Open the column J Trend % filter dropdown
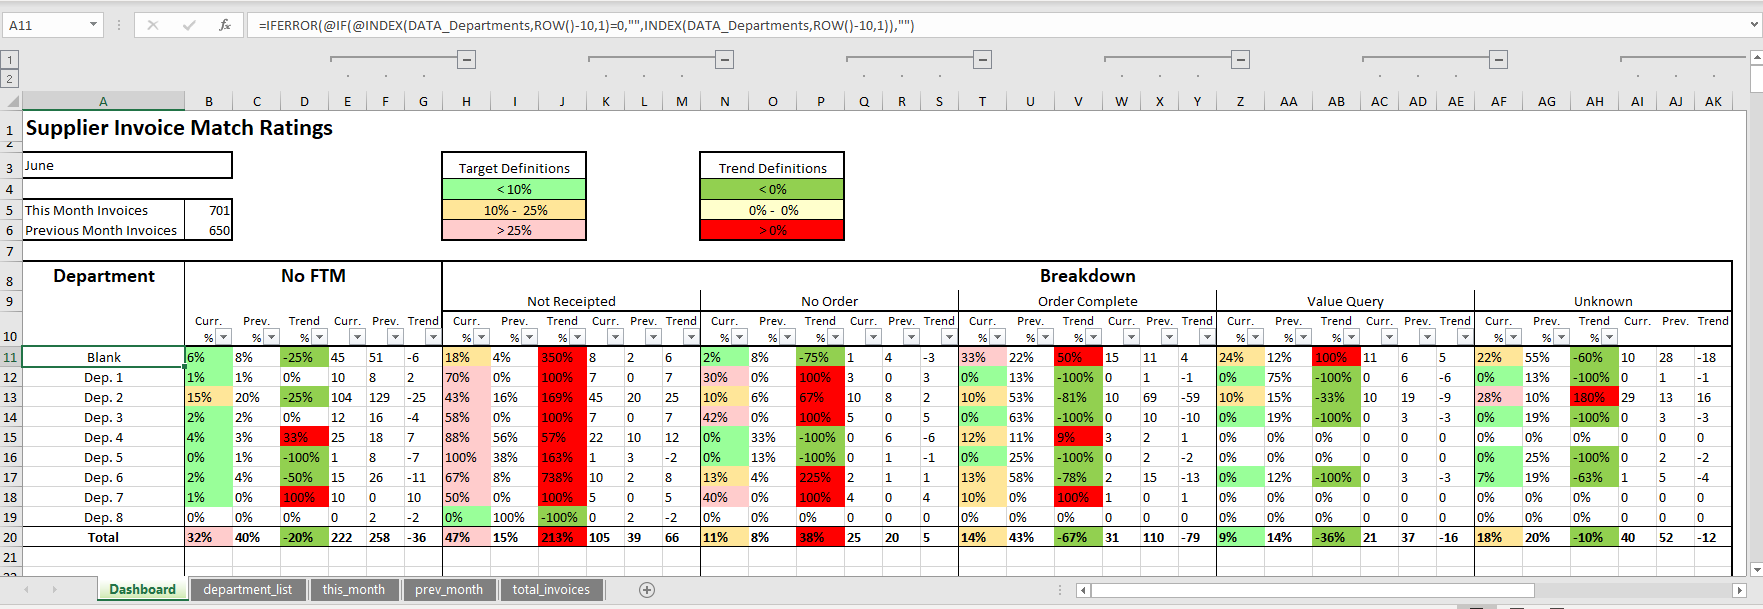The width and height of the screenshot is (1763, 609). [x=577, y=337]
